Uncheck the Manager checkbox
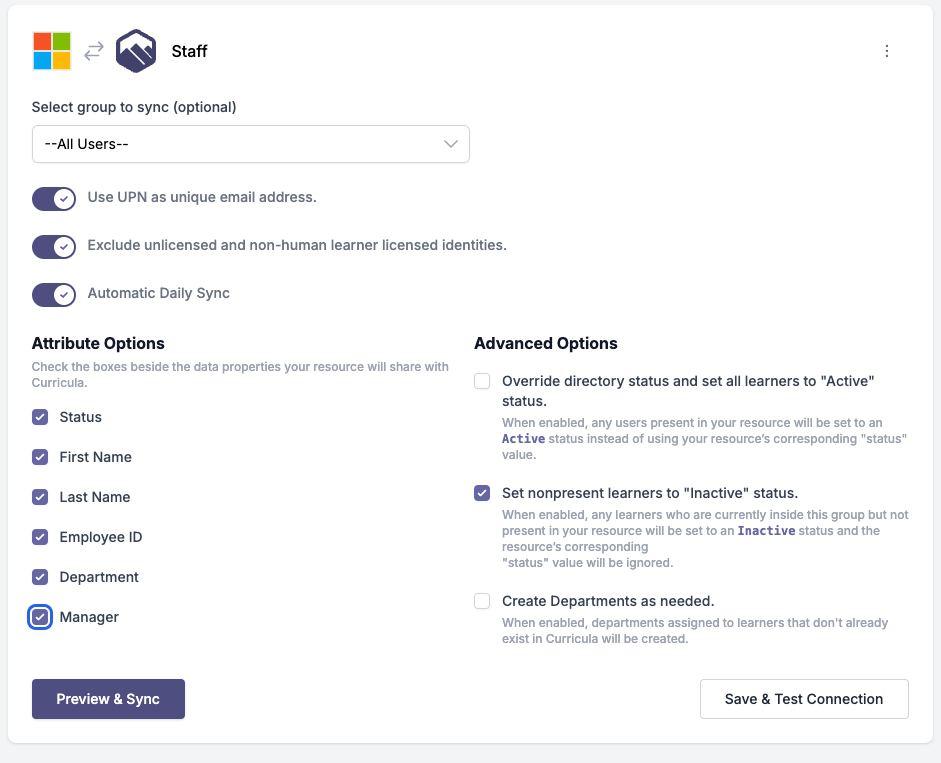941x763 pixels. tap(40, 617)
